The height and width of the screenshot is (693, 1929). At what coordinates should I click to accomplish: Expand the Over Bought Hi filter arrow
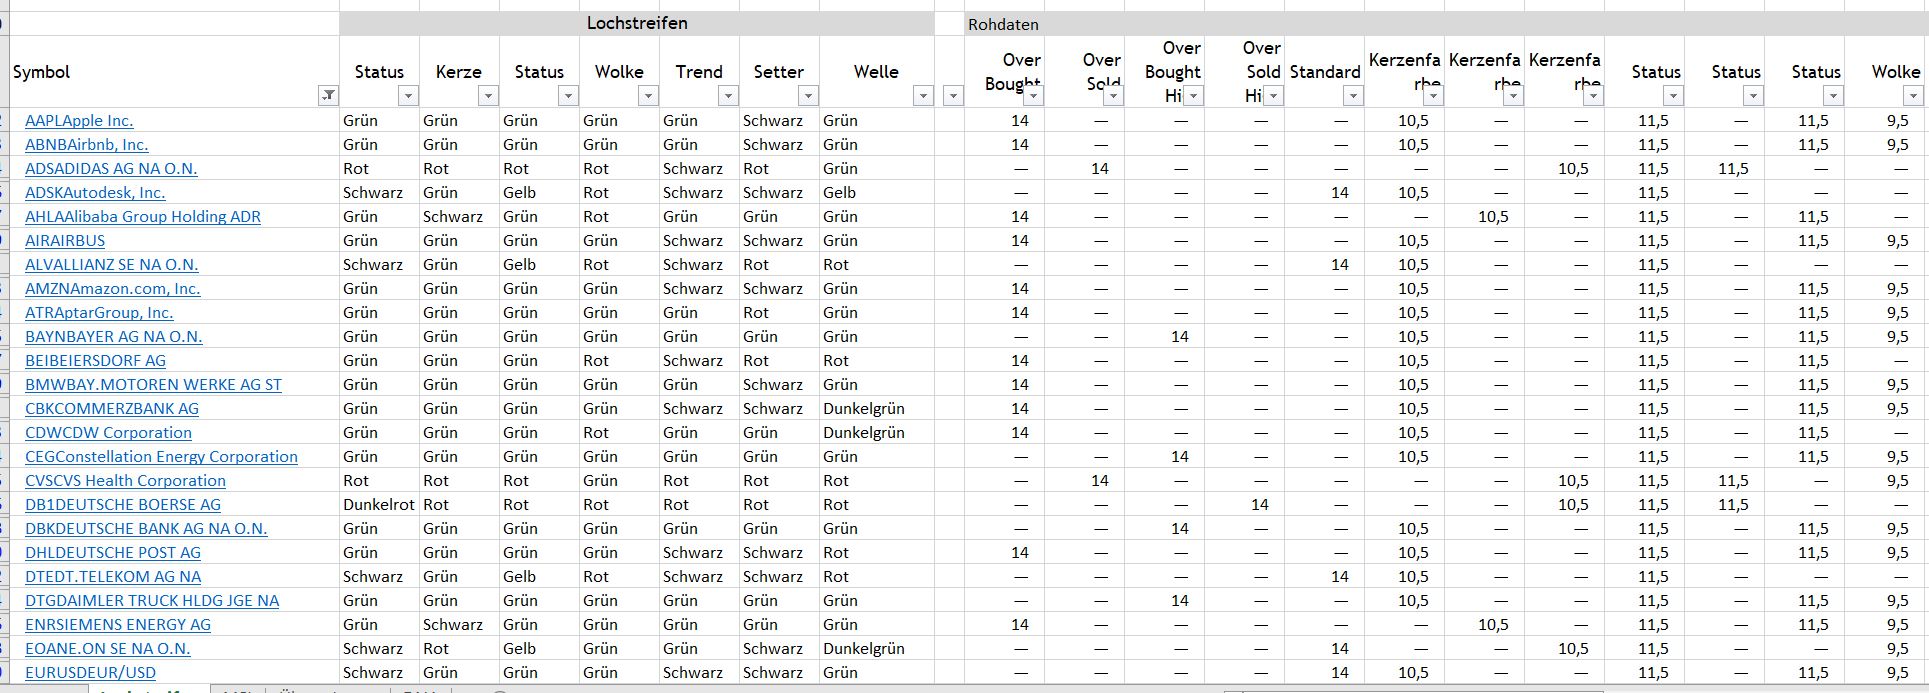(x=1193, y=96)
